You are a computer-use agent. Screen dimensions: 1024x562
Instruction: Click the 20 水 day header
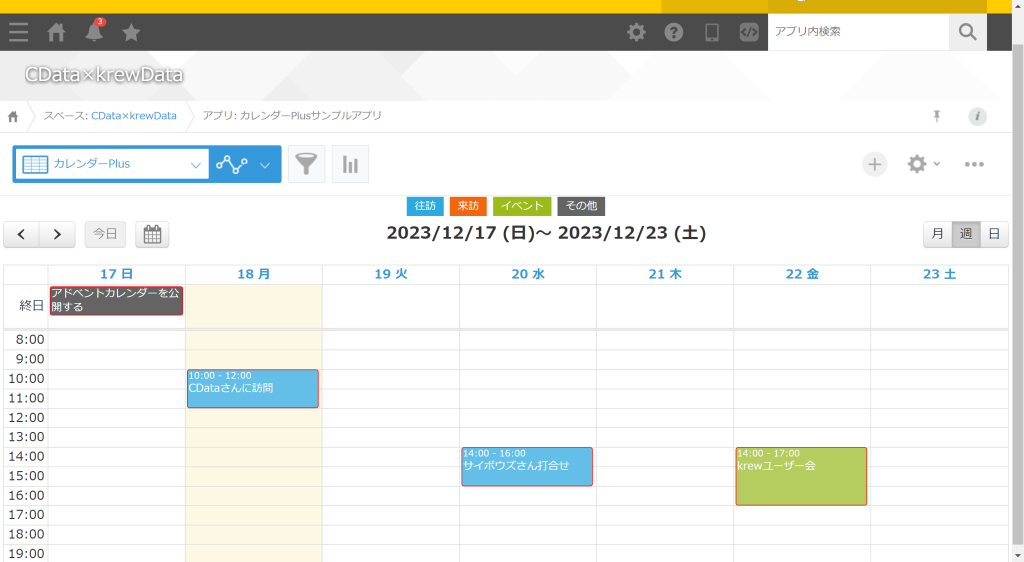click(528, 274)
